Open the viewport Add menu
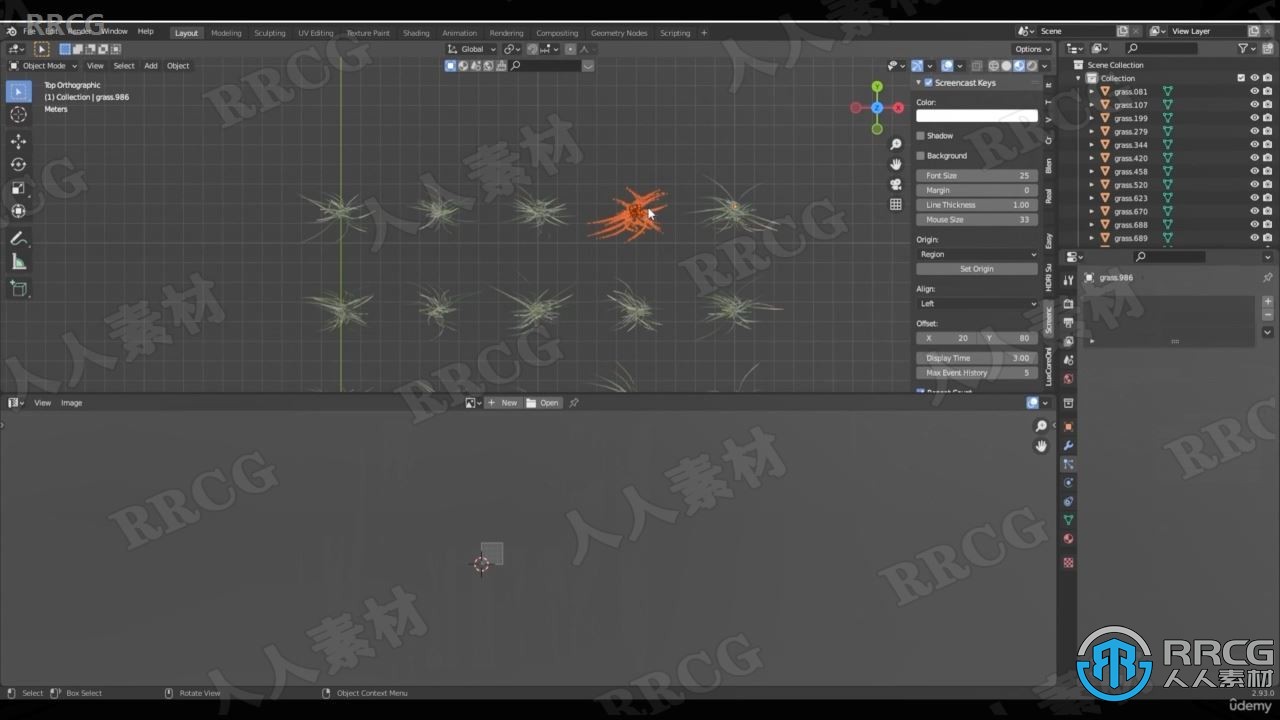 [151, 66]
